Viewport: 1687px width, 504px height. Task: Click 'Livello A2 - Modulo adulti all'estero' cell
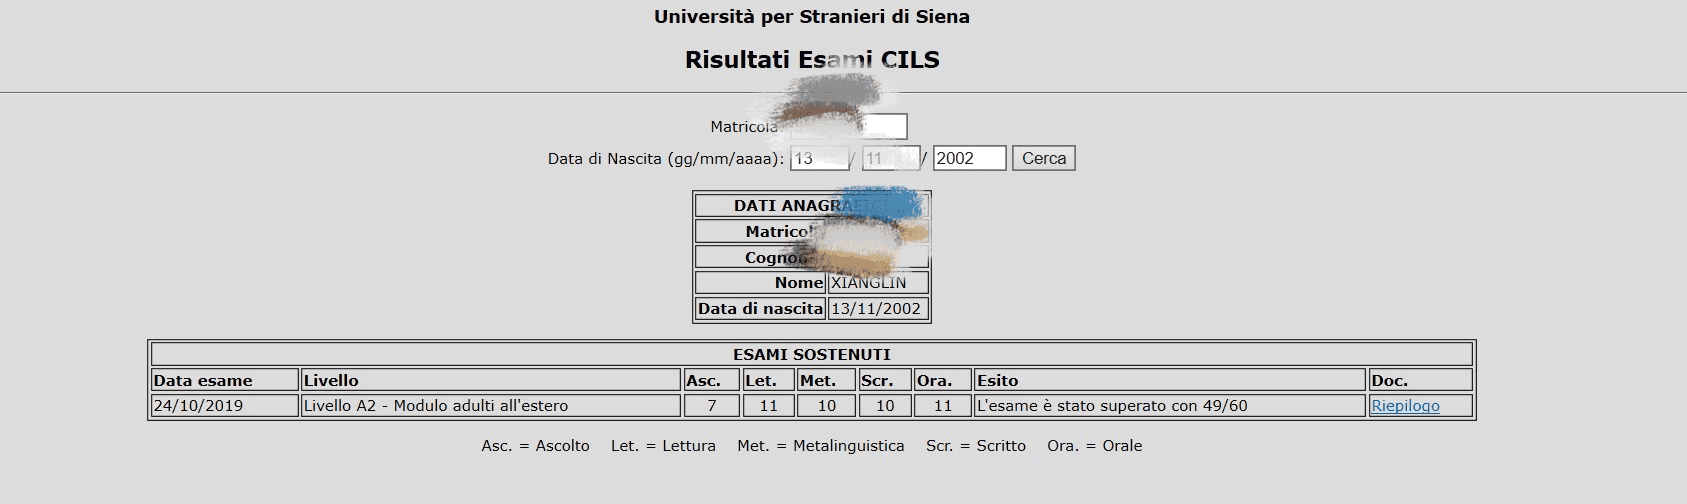coord(491,406)
